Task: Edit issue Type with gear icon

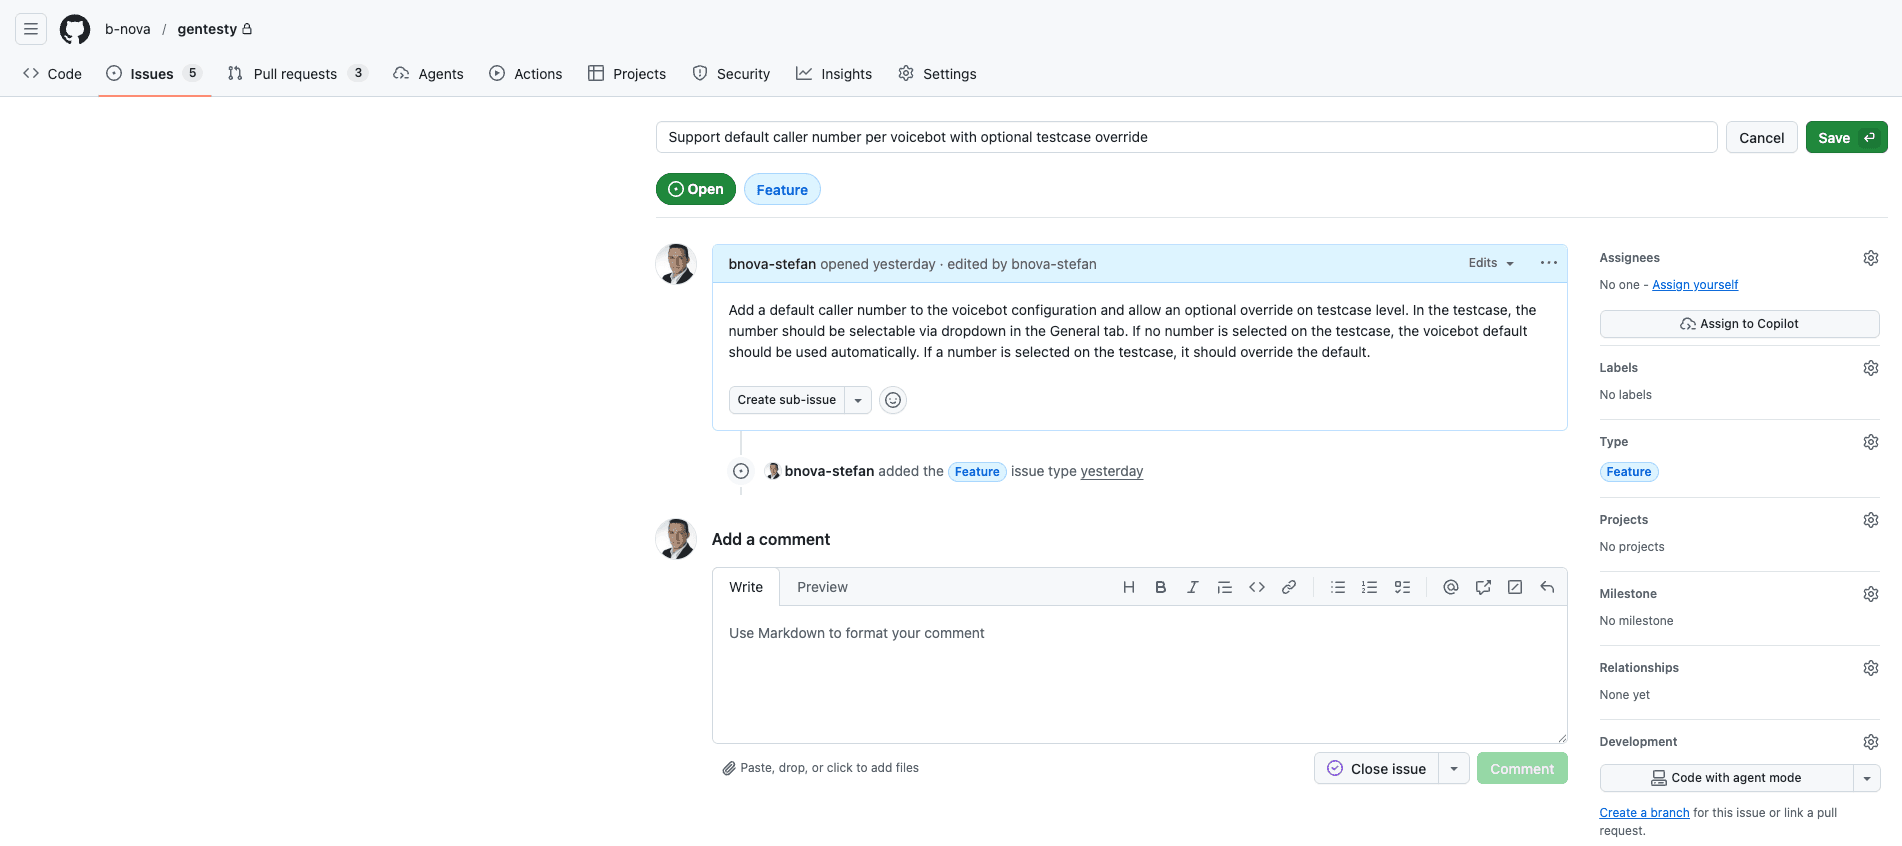Action: point(1871,442)
